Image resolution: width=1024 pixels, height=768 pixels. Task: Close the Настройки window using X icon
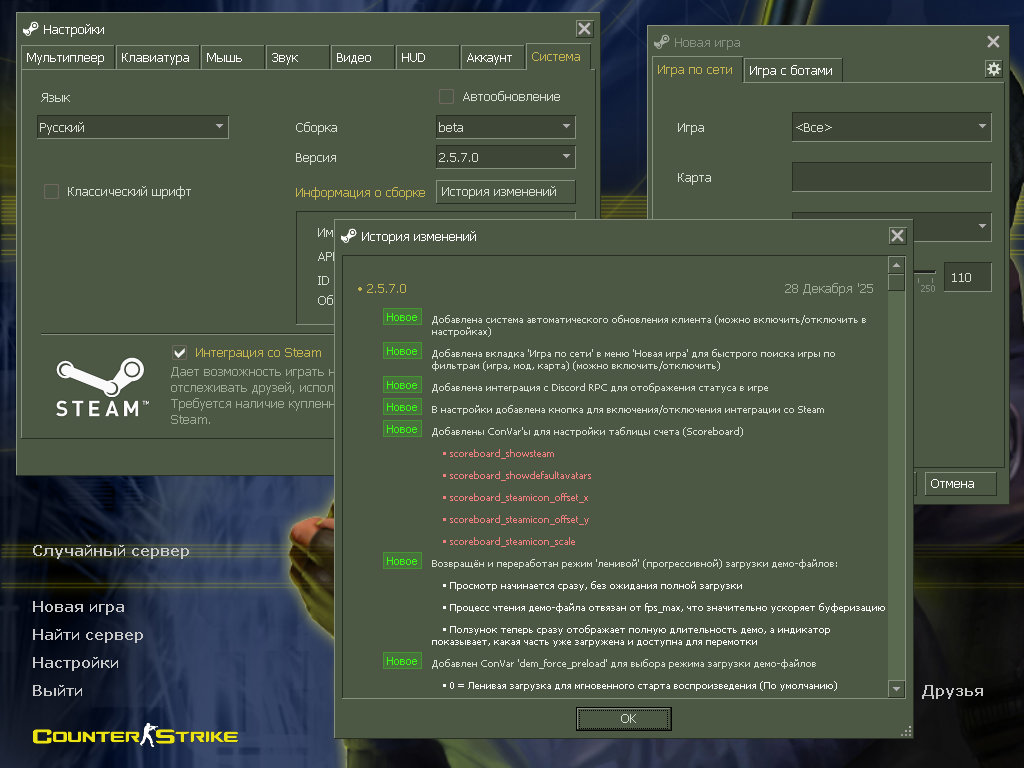pyautogui.click(x=585, y=29)
